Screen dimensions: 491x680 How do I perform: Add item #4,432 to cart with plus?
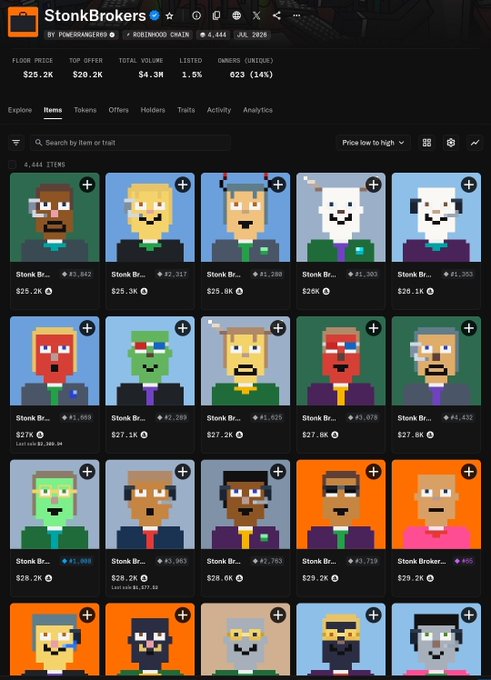pyautogui.click(x=469, y=328)
